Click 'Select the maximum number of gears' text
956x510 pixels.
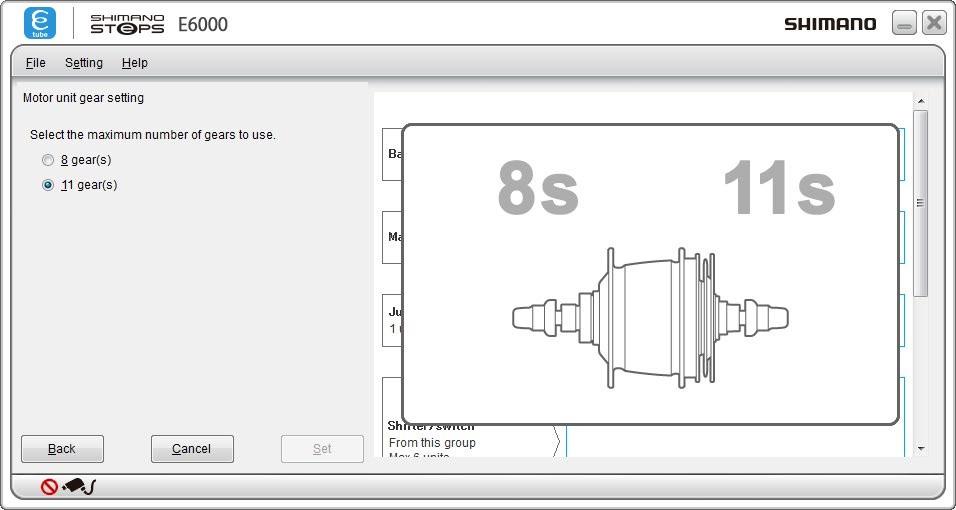[153, 135]
